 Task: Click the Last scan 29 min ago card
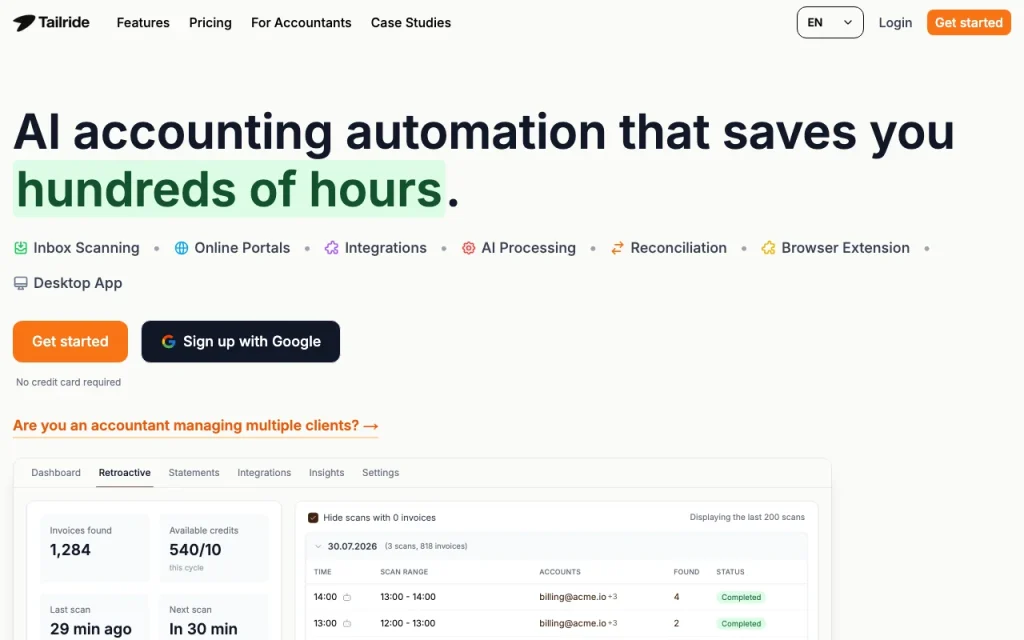(x=95, y=619)
